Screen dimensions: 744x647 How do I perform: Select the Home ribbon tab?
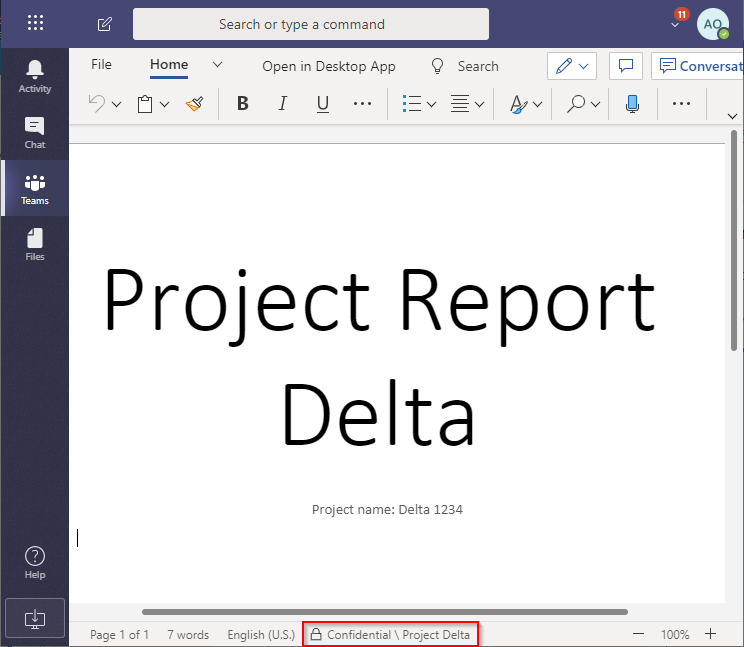click(x=169, y=65)
